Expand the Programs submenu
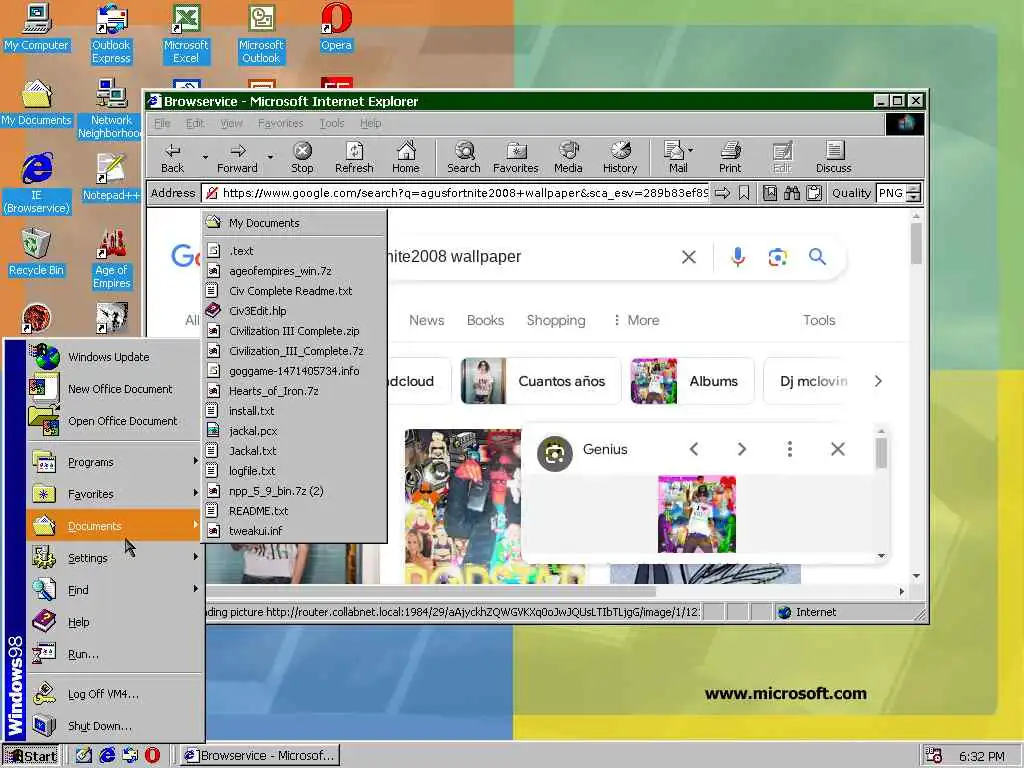Screen dimensions: 1024x768 114,462
